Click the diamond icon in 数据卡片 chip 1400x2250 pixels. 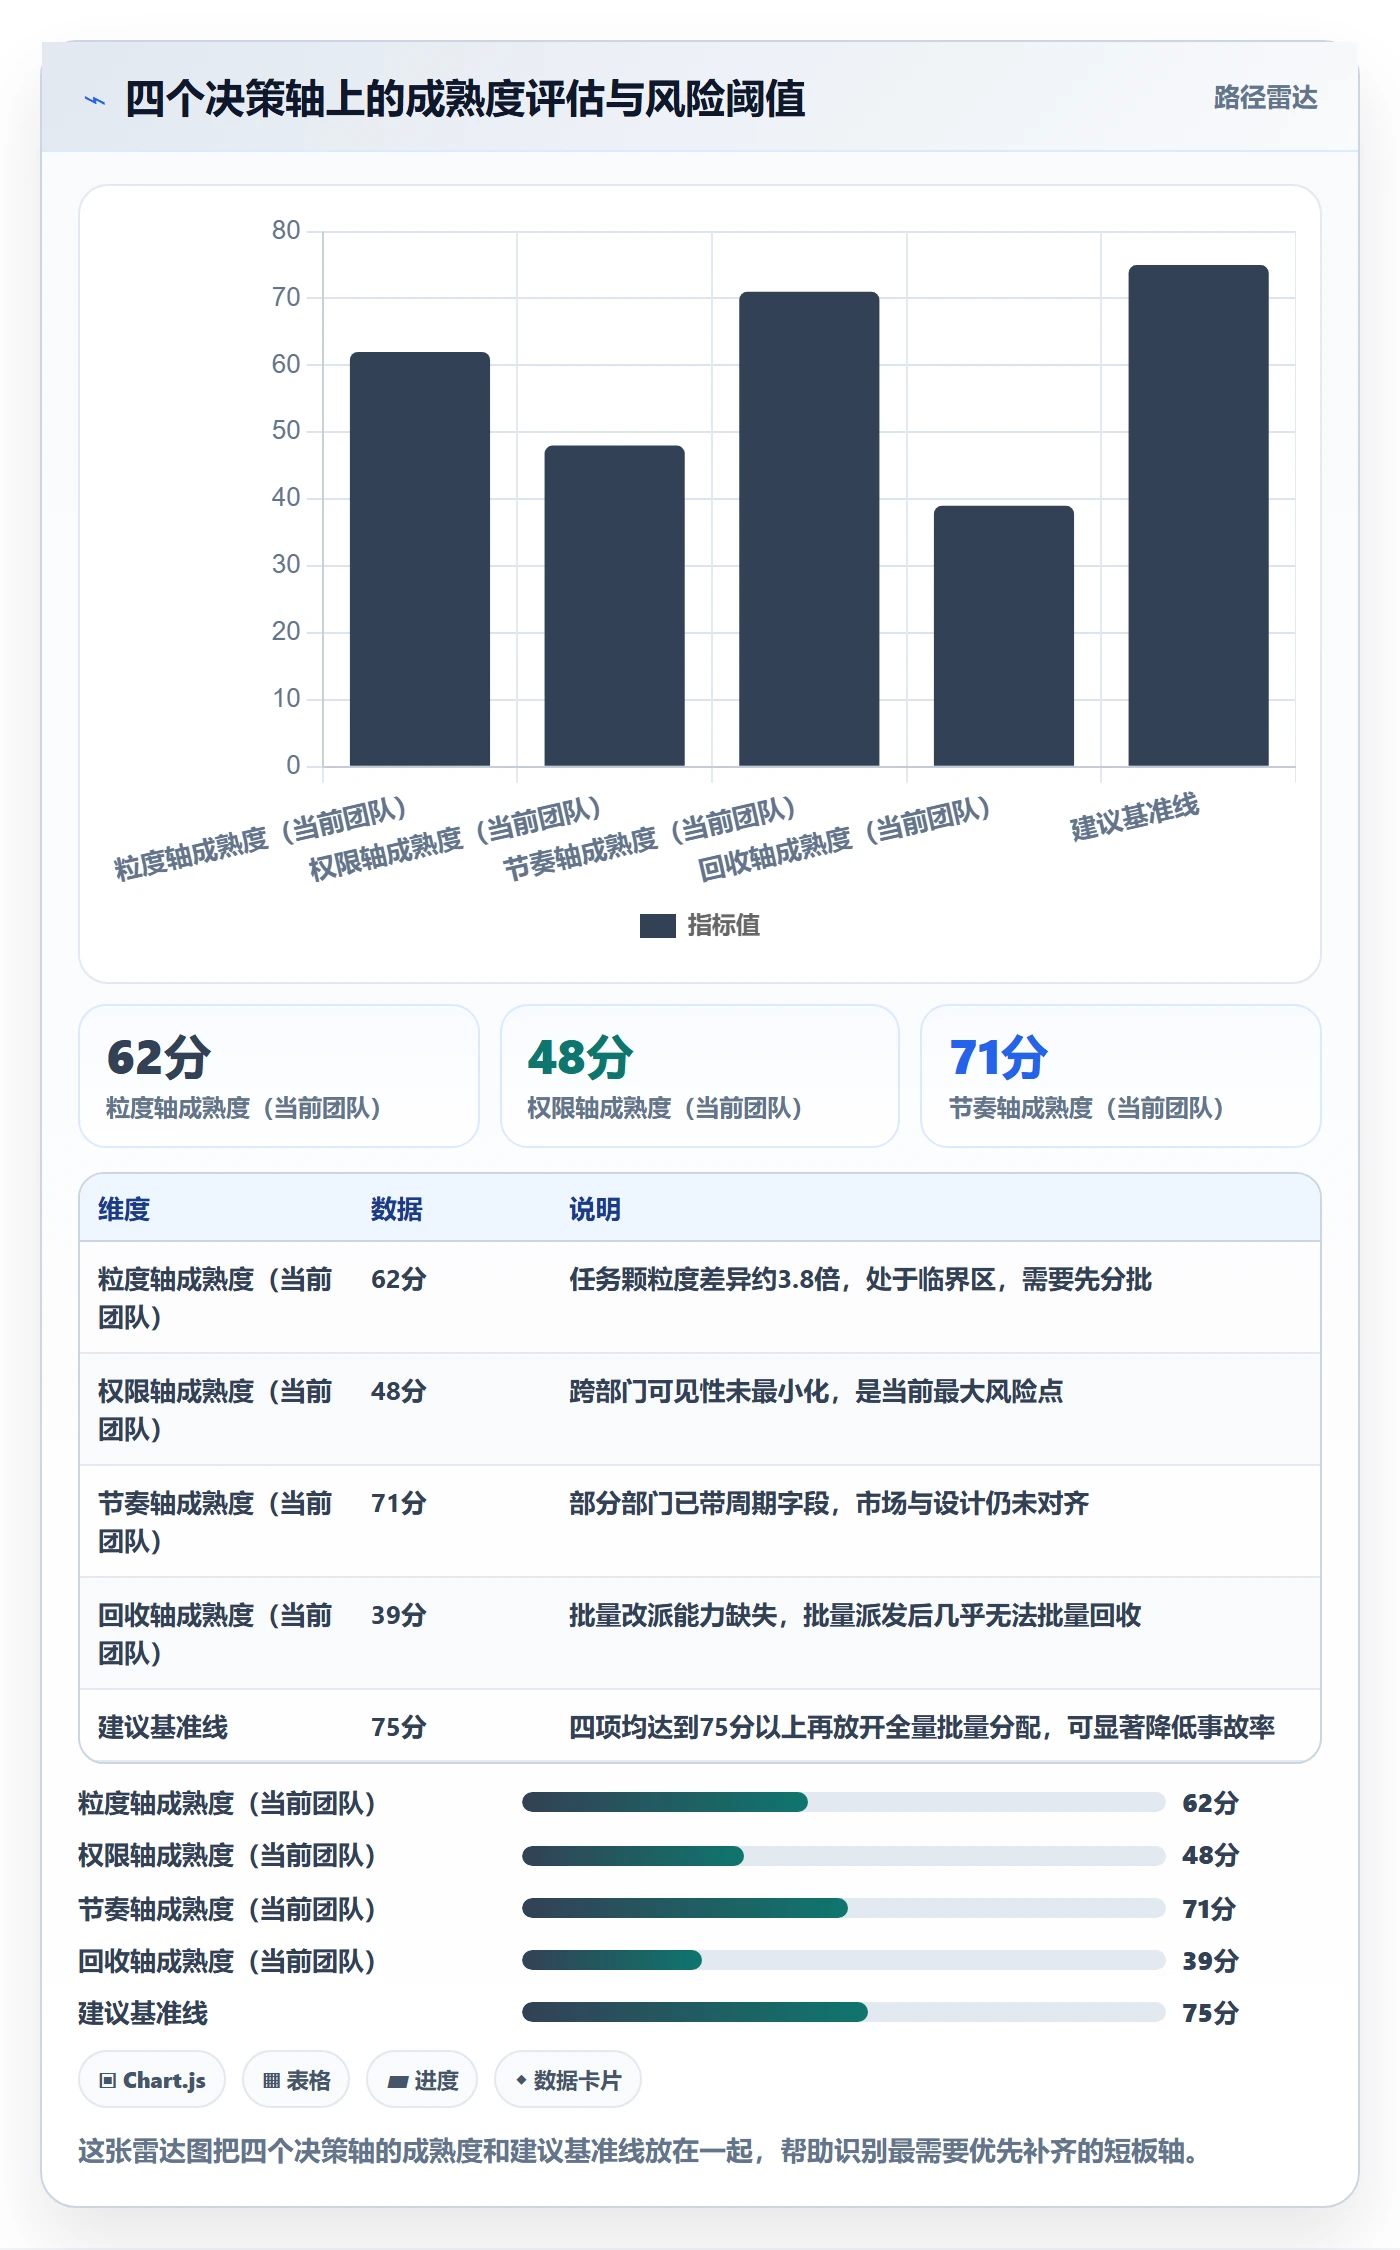521,2081
